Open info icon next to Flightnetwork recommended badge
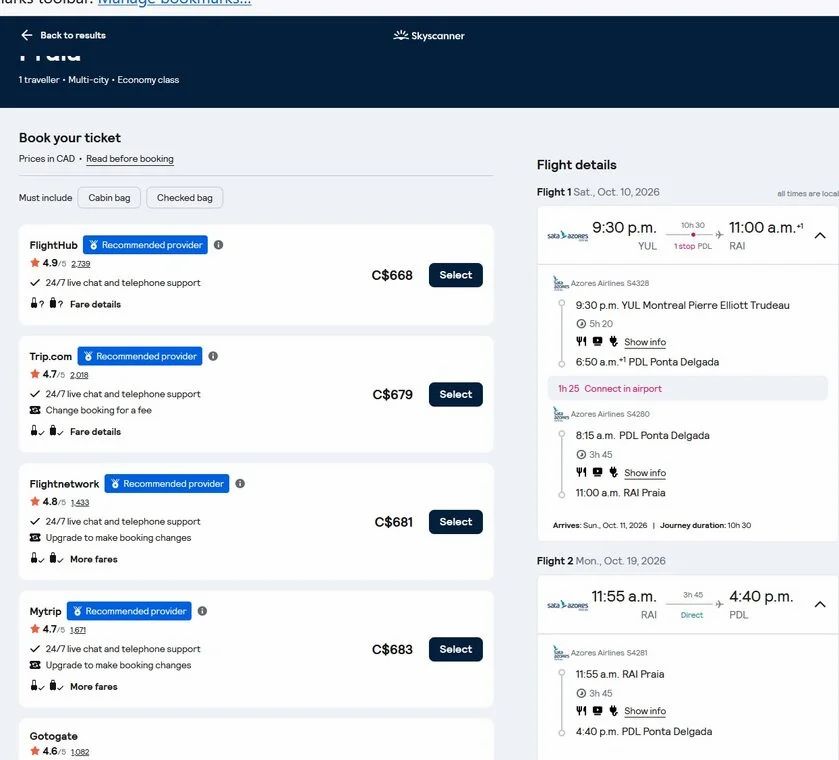Screen dimensions: 839x760 pyautogui.click(x=240, y=483)
